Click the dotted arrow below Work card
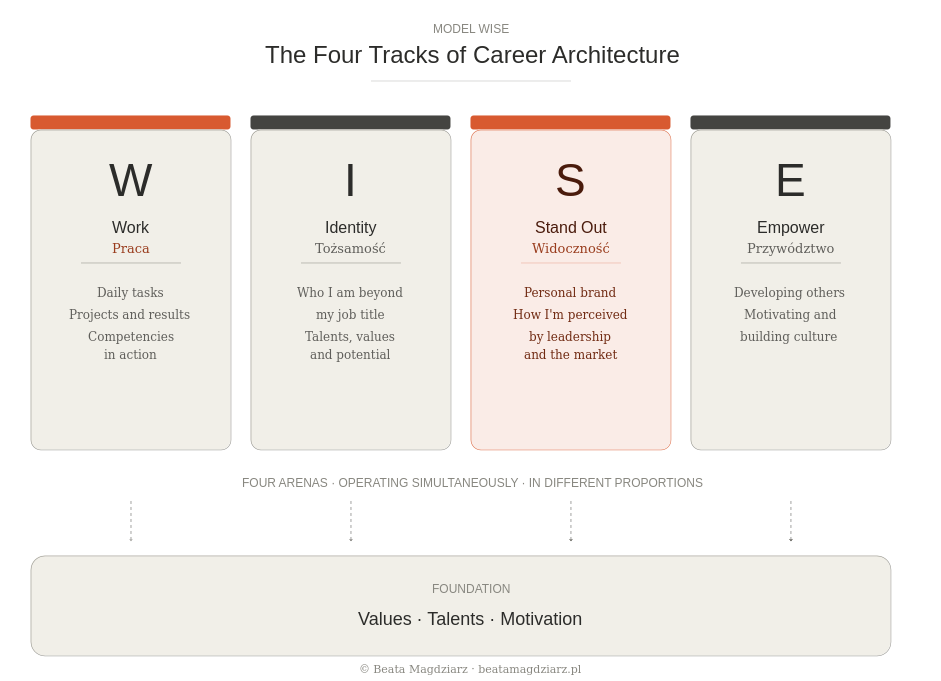The height and width of the screenshot is (681, 941). [x=131, y=521]
